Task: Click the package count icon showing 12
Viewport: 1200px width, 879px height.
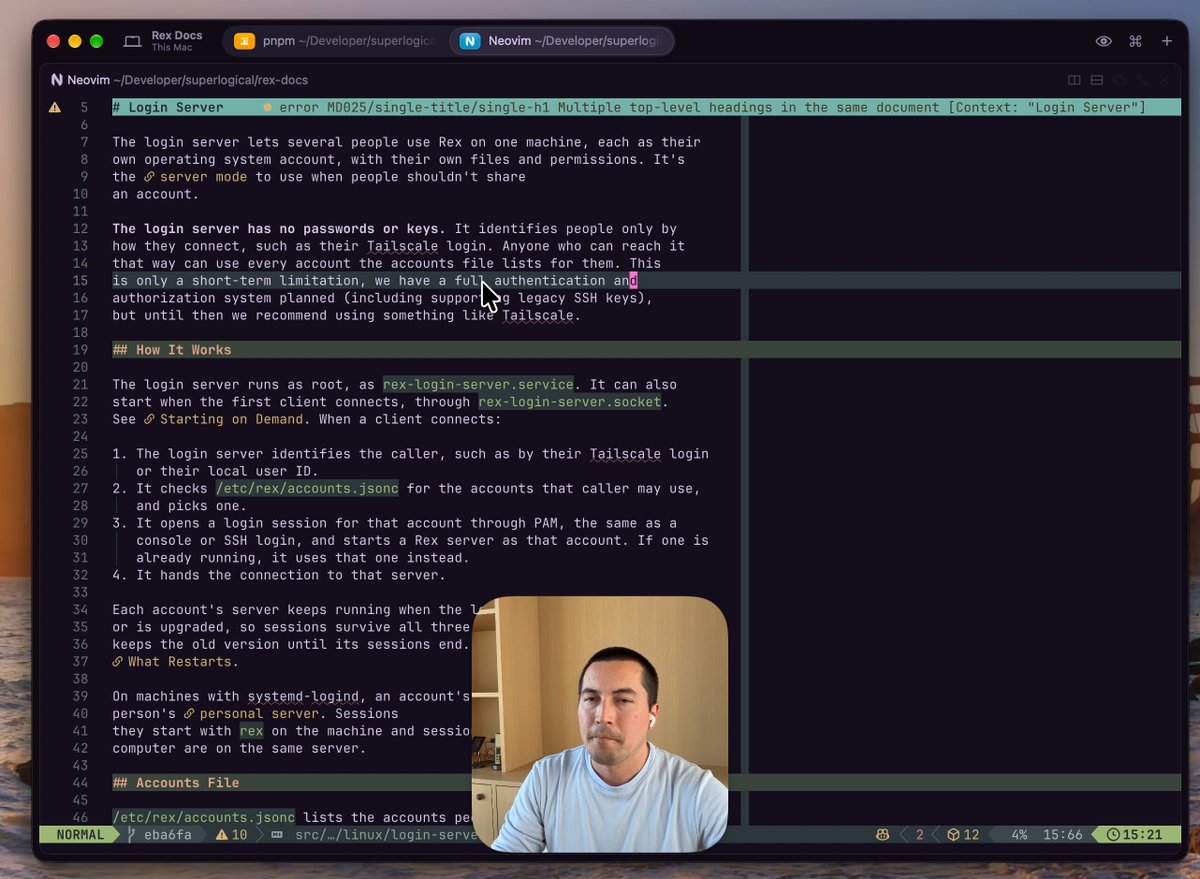Action: [954, 834]
